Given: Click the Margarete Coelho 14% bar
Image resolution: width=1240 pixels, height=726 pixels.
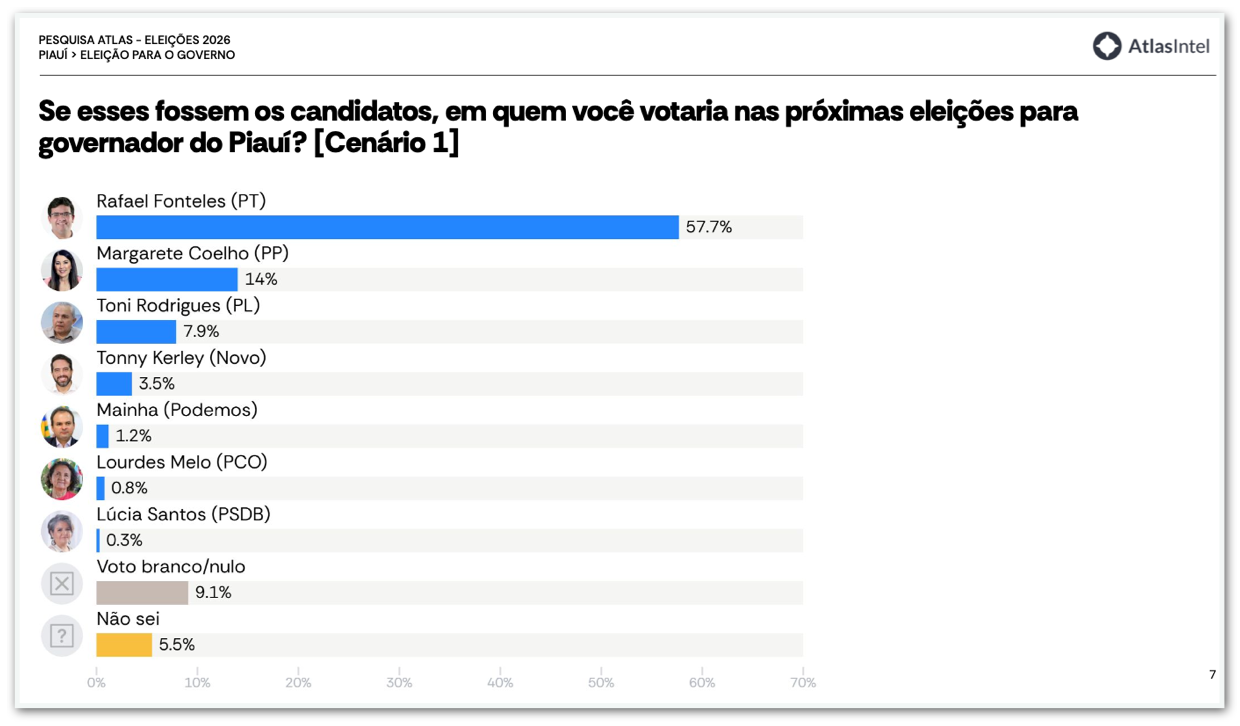Looking at the screenshot, I should pyautogui.click(x=167, y=280).
